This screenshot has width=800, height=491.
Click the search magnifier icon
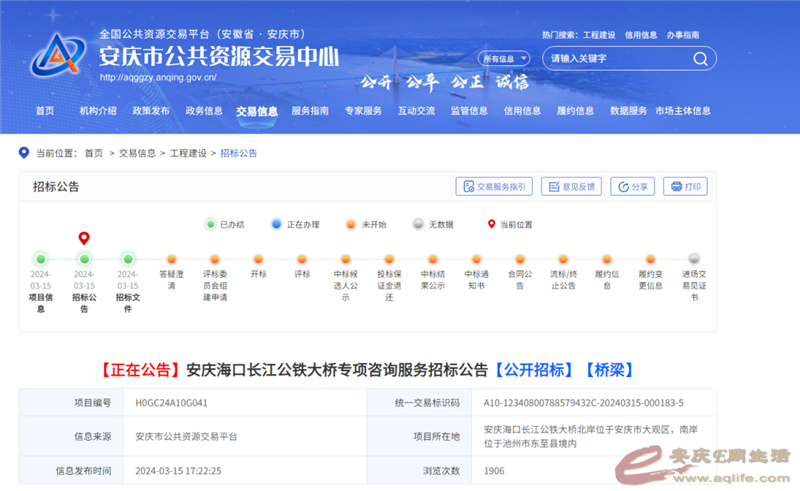(x=700, y=59)
